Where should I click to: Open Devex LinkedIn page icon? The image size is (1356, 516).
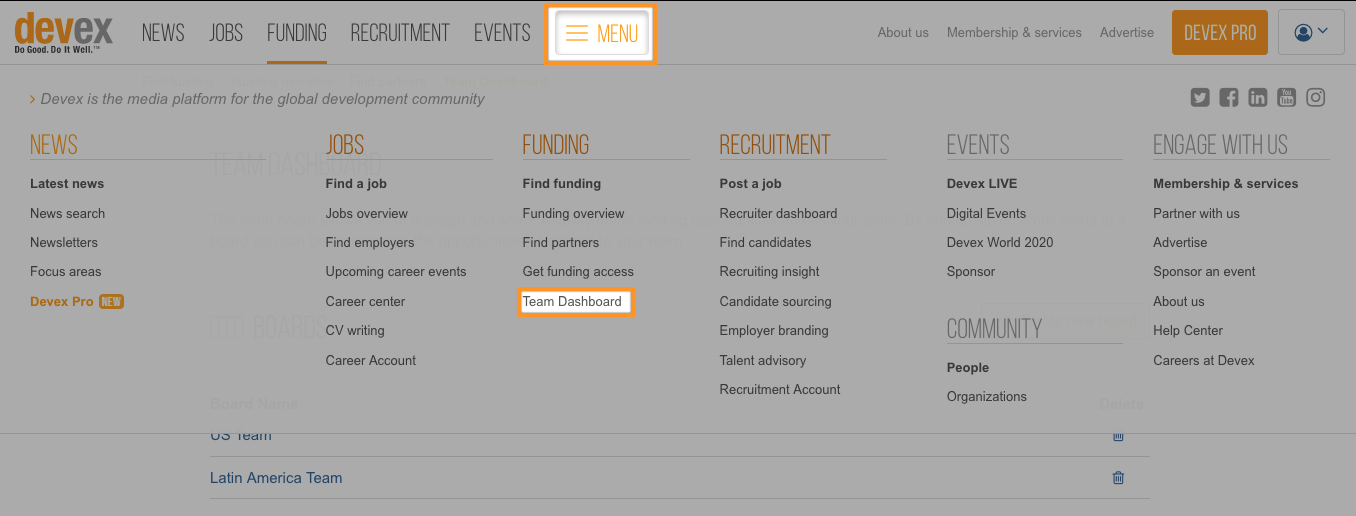click(x=1258, y=98)
